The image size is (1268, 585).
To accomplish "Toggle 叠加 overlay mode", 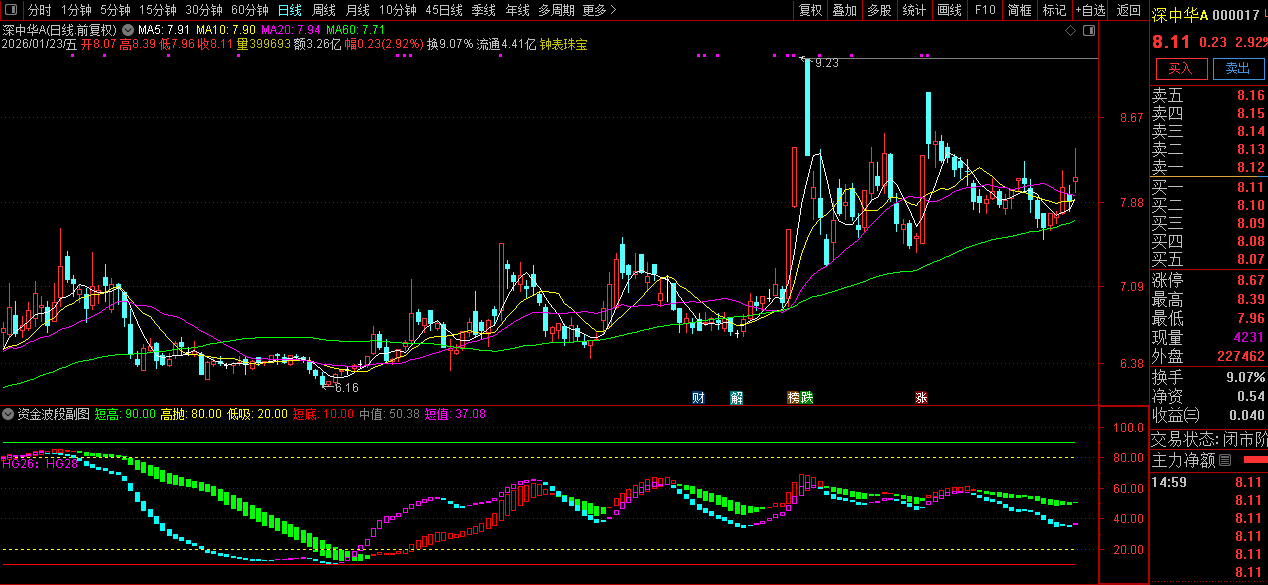I will pos(844,10).
